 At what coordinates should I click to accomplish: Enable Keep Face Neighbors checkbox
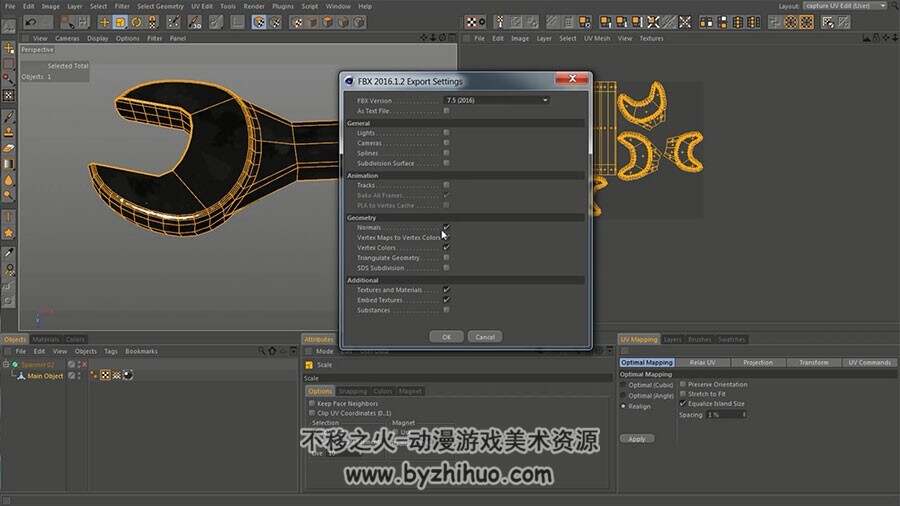pyautogui.click(x=312, y=403)
